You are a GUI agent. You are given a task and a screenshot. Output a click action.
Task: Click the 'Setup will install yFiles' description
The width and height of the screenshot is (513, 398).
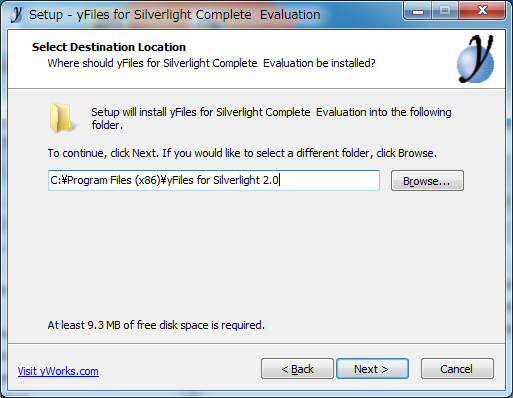click(x=271, y=118)
